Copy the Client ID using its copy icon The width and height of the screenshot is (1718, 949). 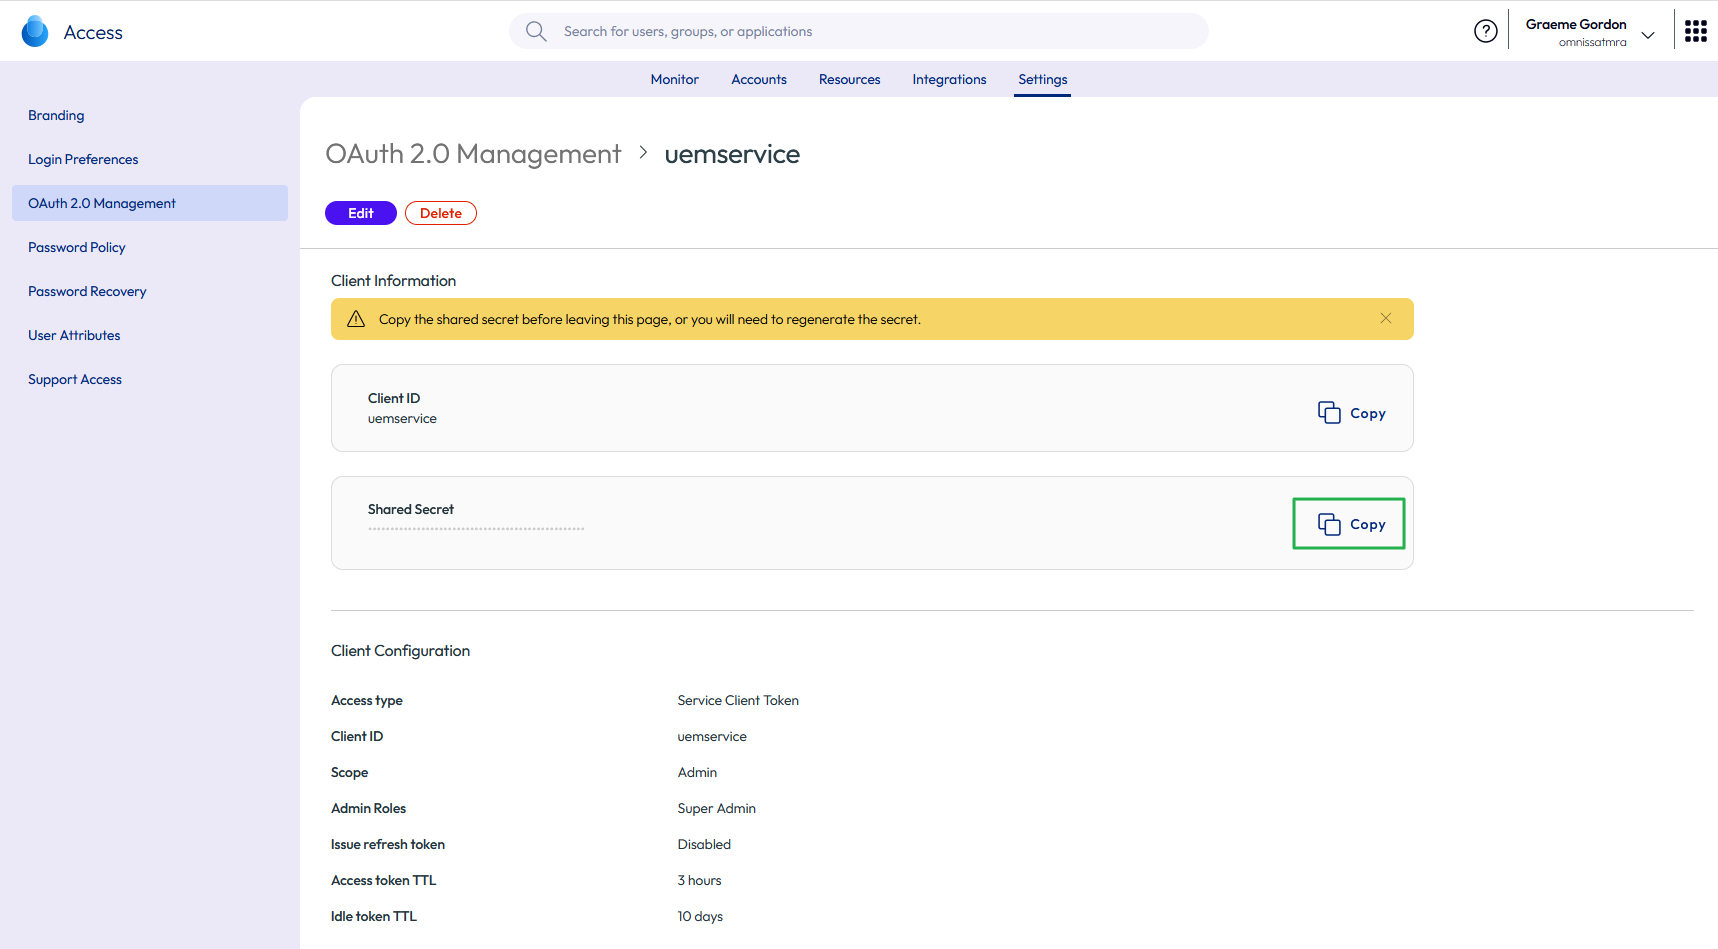pyautogui.click(x=1329, y=412)
